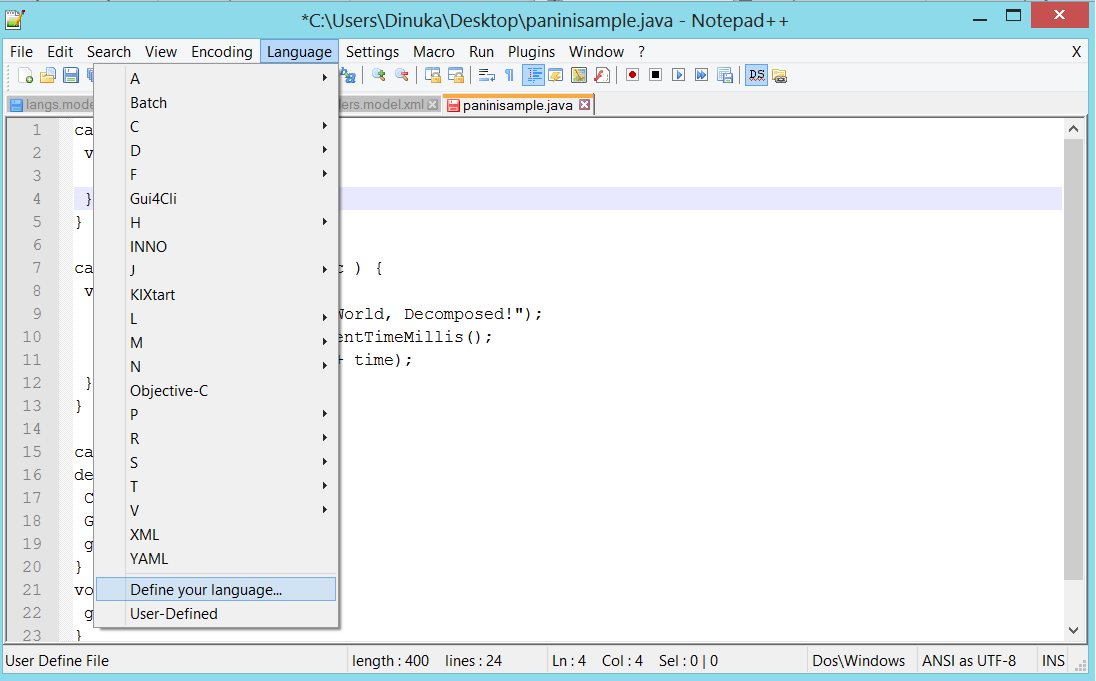Open the Encoding menu
This screenshot has height=681, width=1096.
pyautogui.click(x=222, y=51)
